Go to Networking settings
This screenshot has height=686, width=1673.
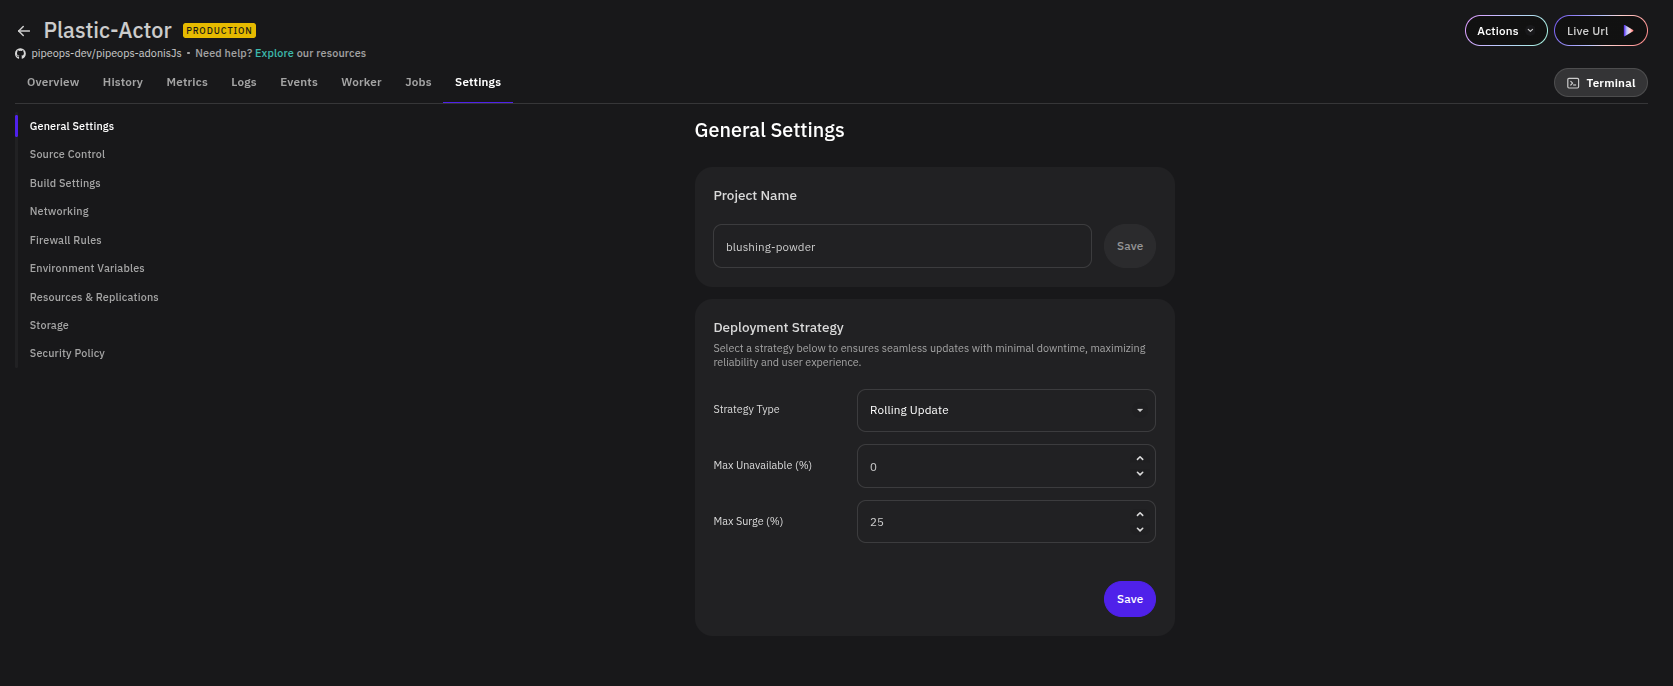[59, 211]
